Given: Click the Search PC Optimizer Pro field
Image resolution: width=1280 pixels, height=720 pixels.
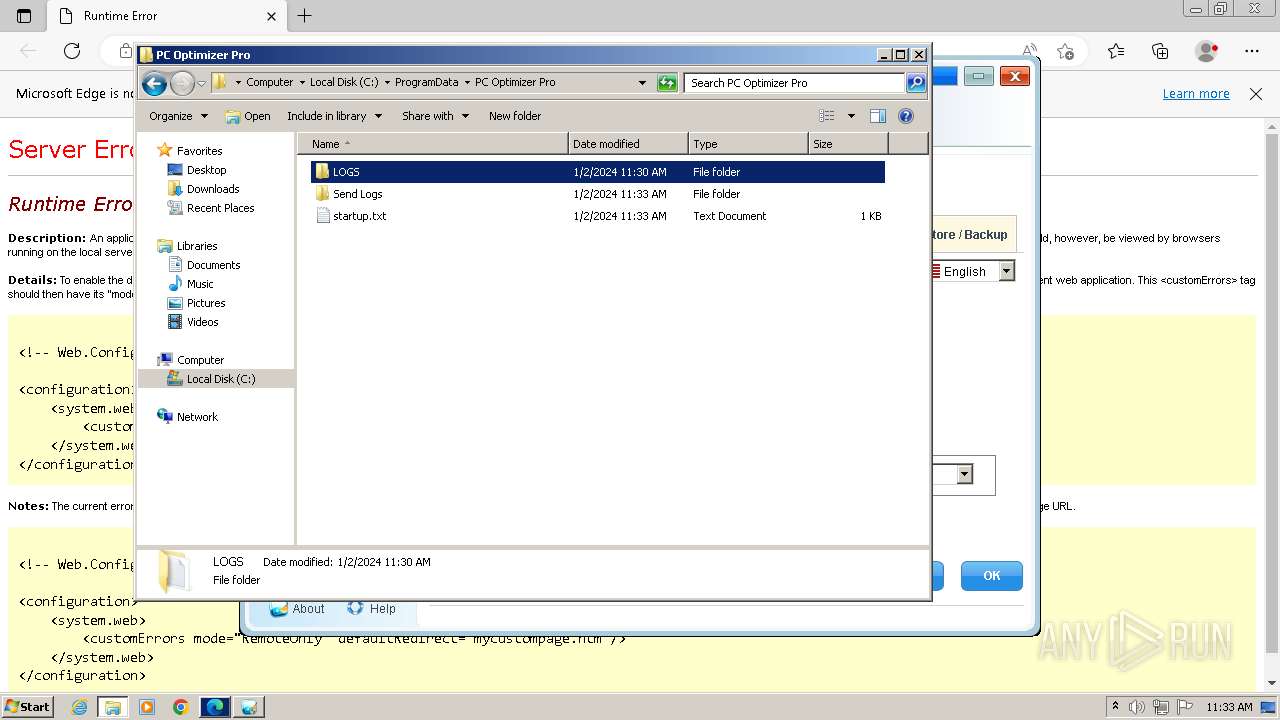Looking at the screenshot, I should point(795,83).
